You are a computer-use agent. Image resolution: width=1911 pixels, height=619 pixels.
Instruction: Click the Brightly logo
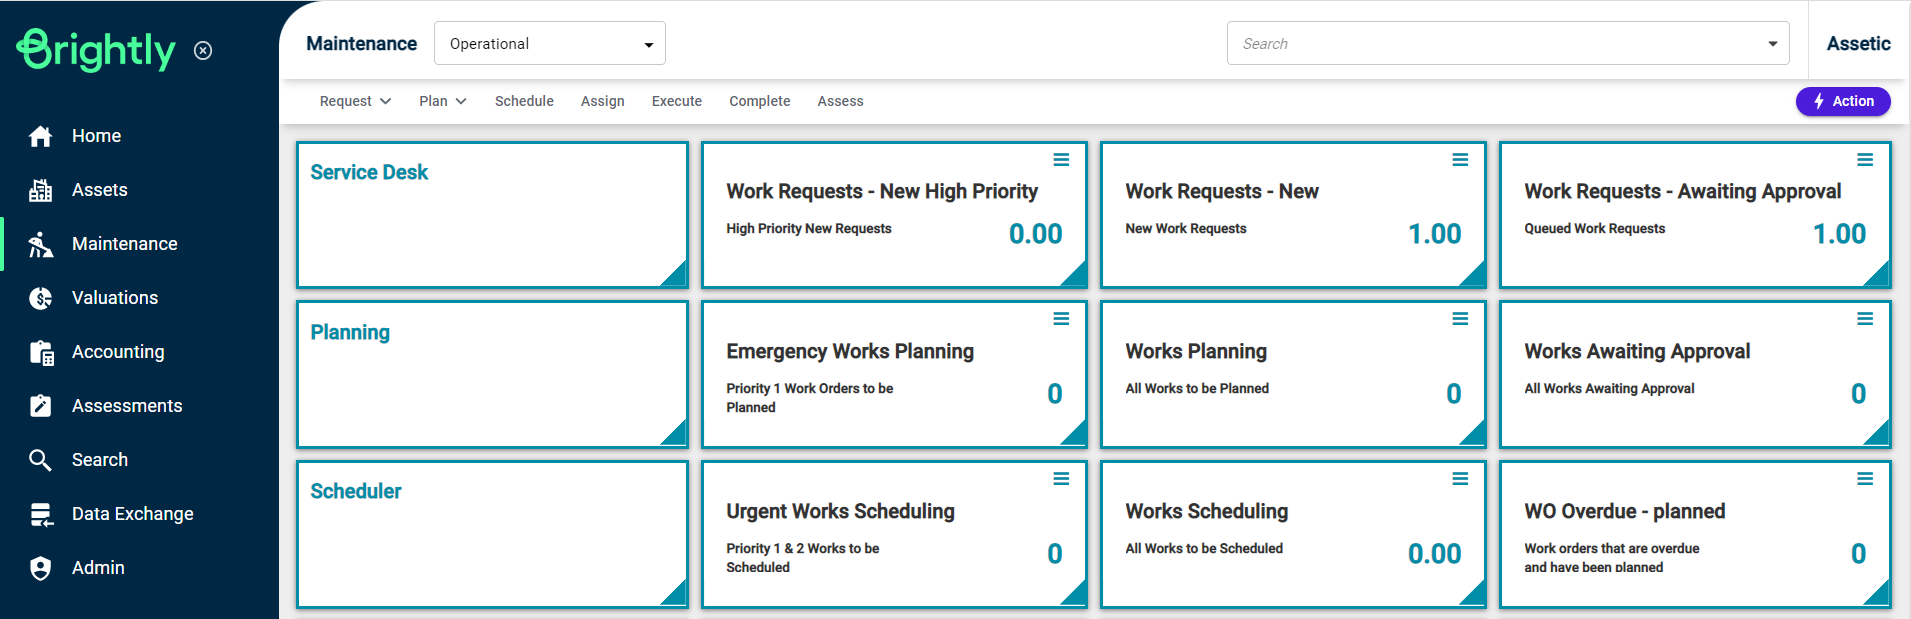(x=97, y=50)
